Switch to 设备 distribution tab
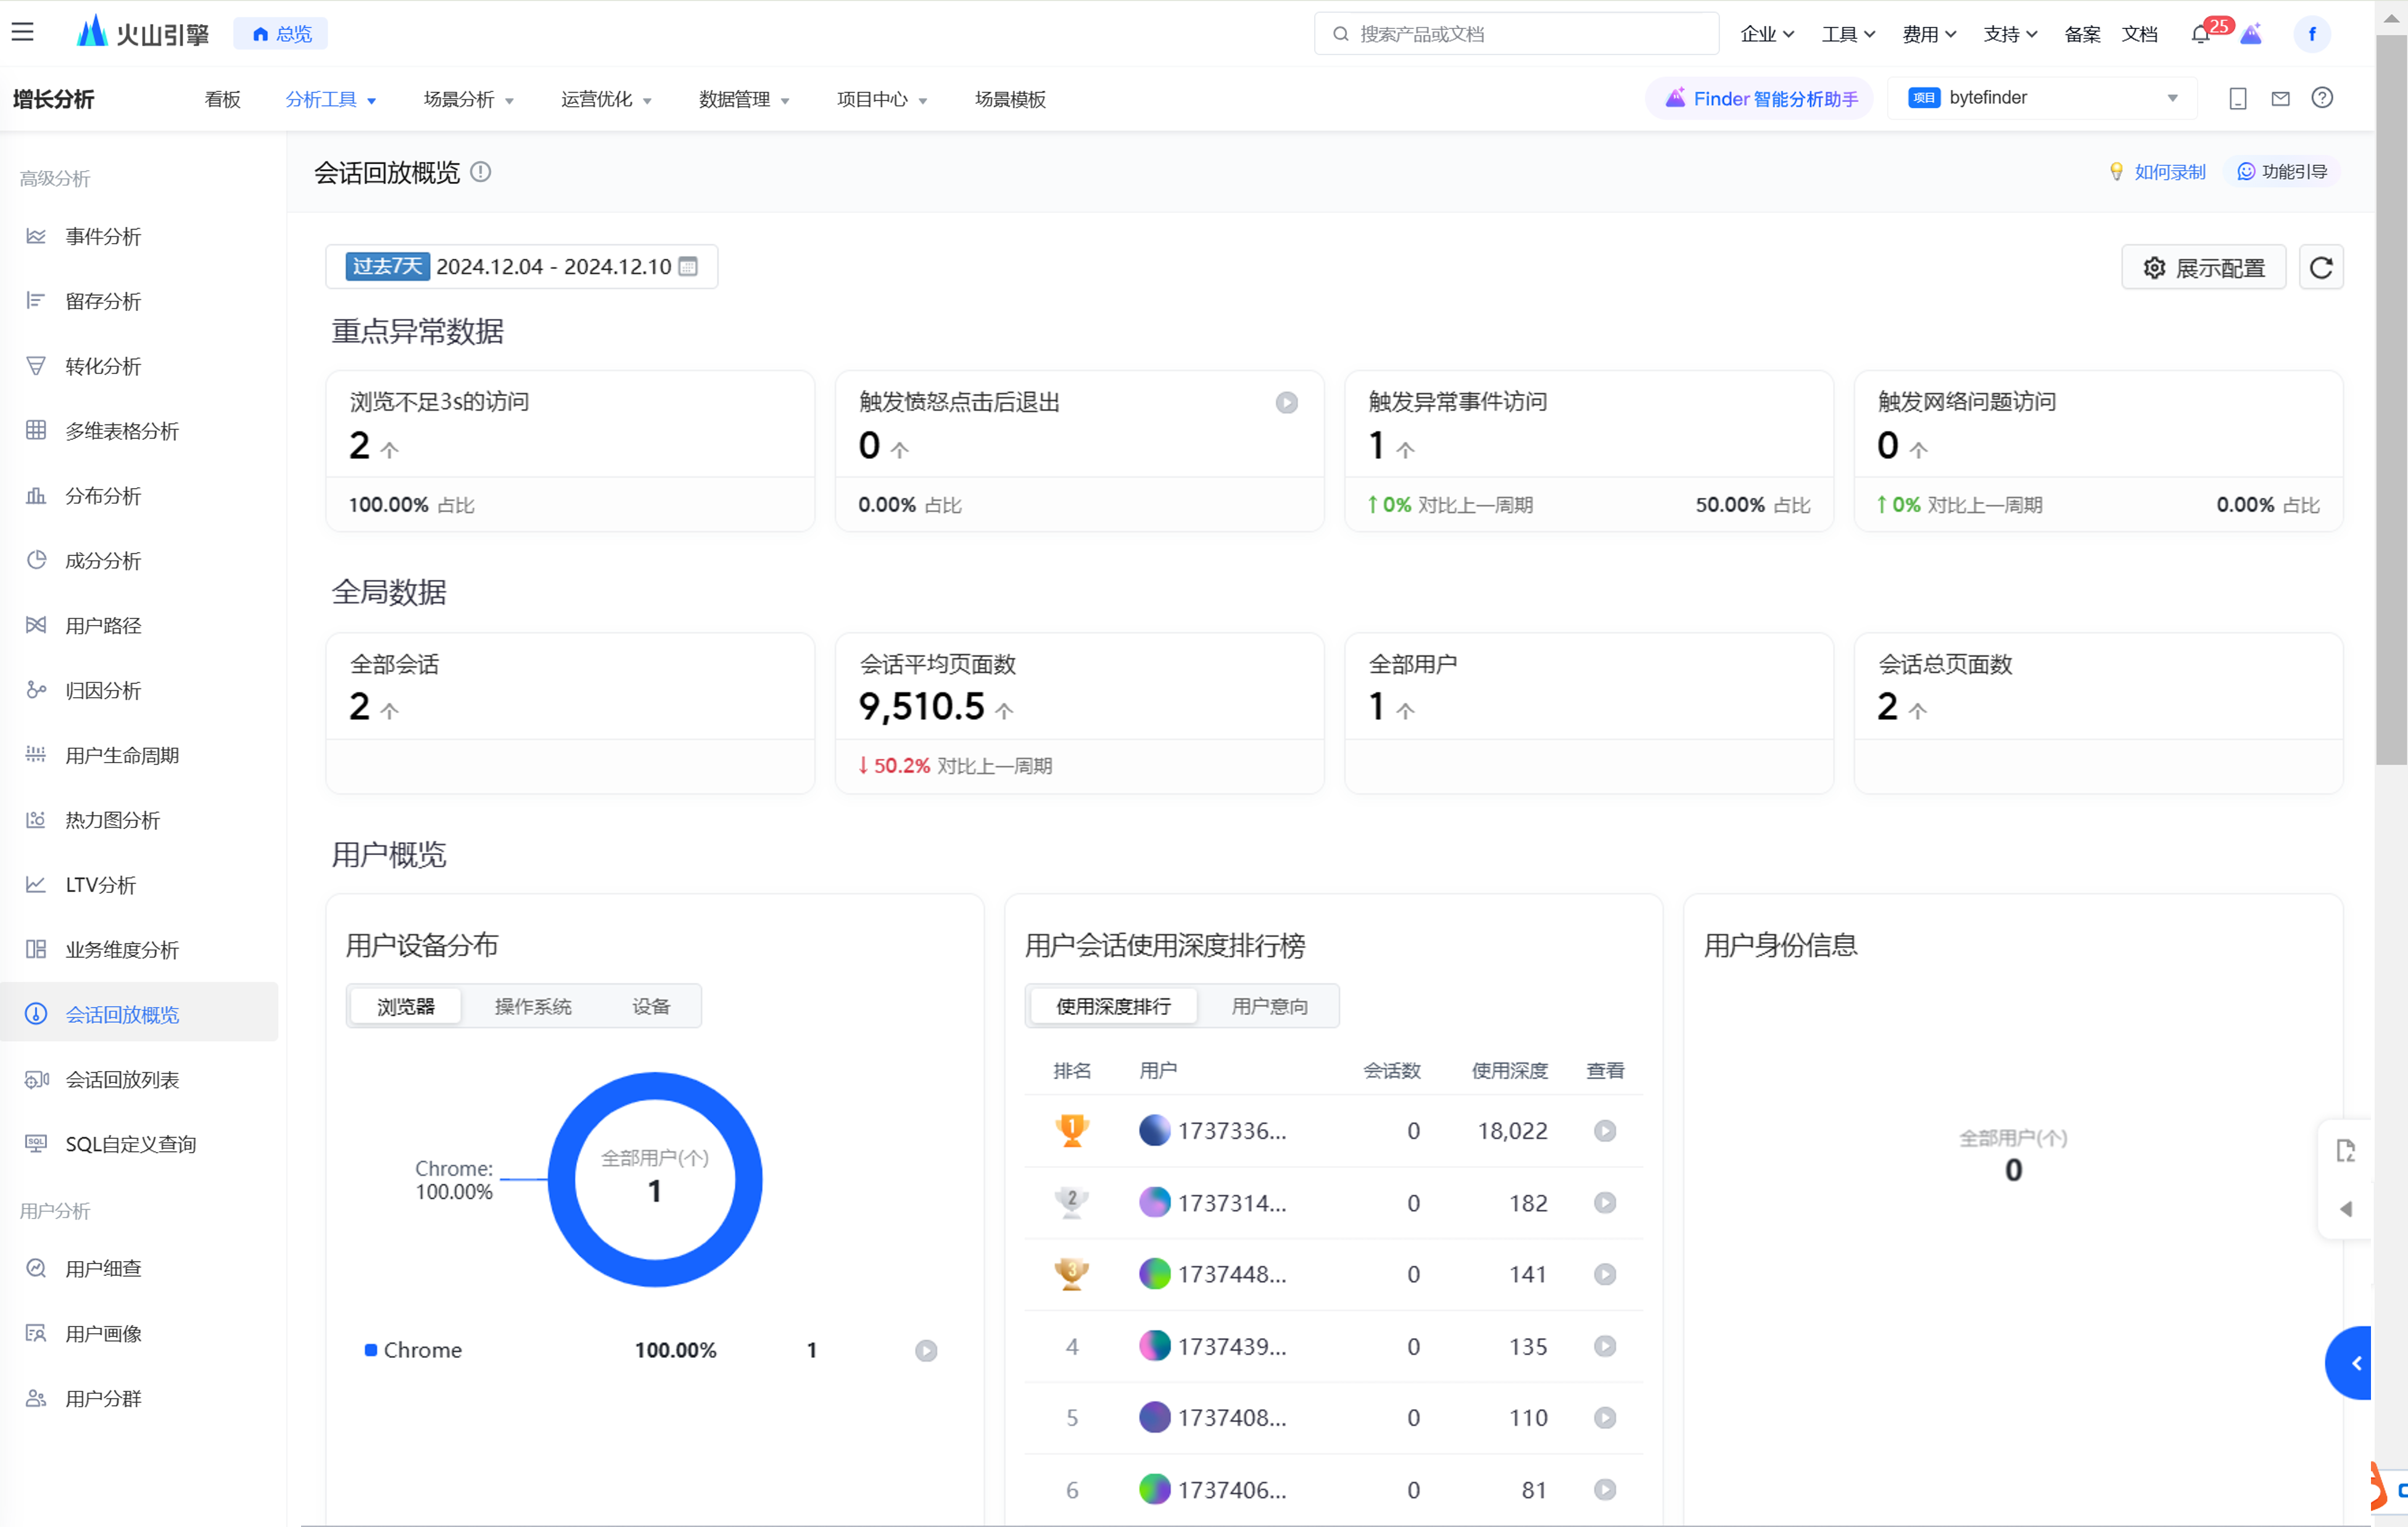 pyautogui.click(x=650, y=1007)
